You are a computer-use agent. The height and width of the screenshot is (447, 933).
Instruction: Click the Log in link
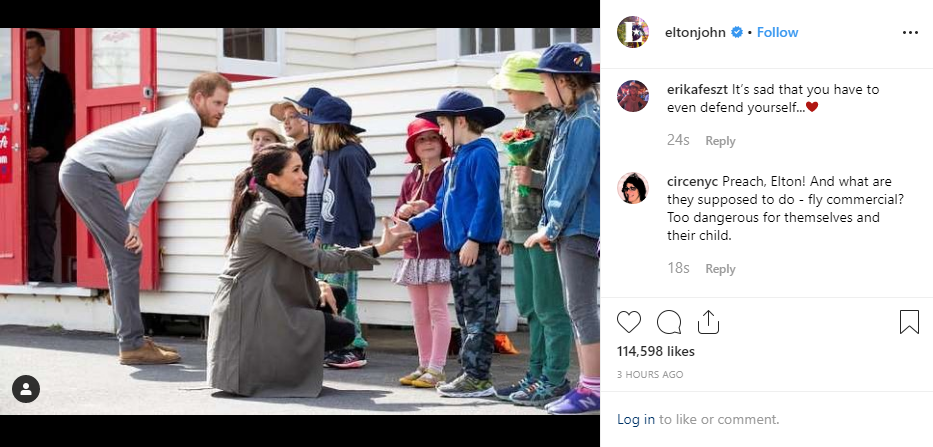pyautogui.click(x=635, y=419)
